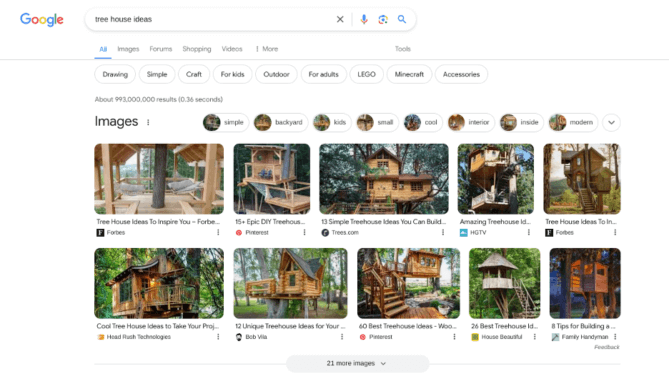Open options for HGTV result

(x=529, y=232)
